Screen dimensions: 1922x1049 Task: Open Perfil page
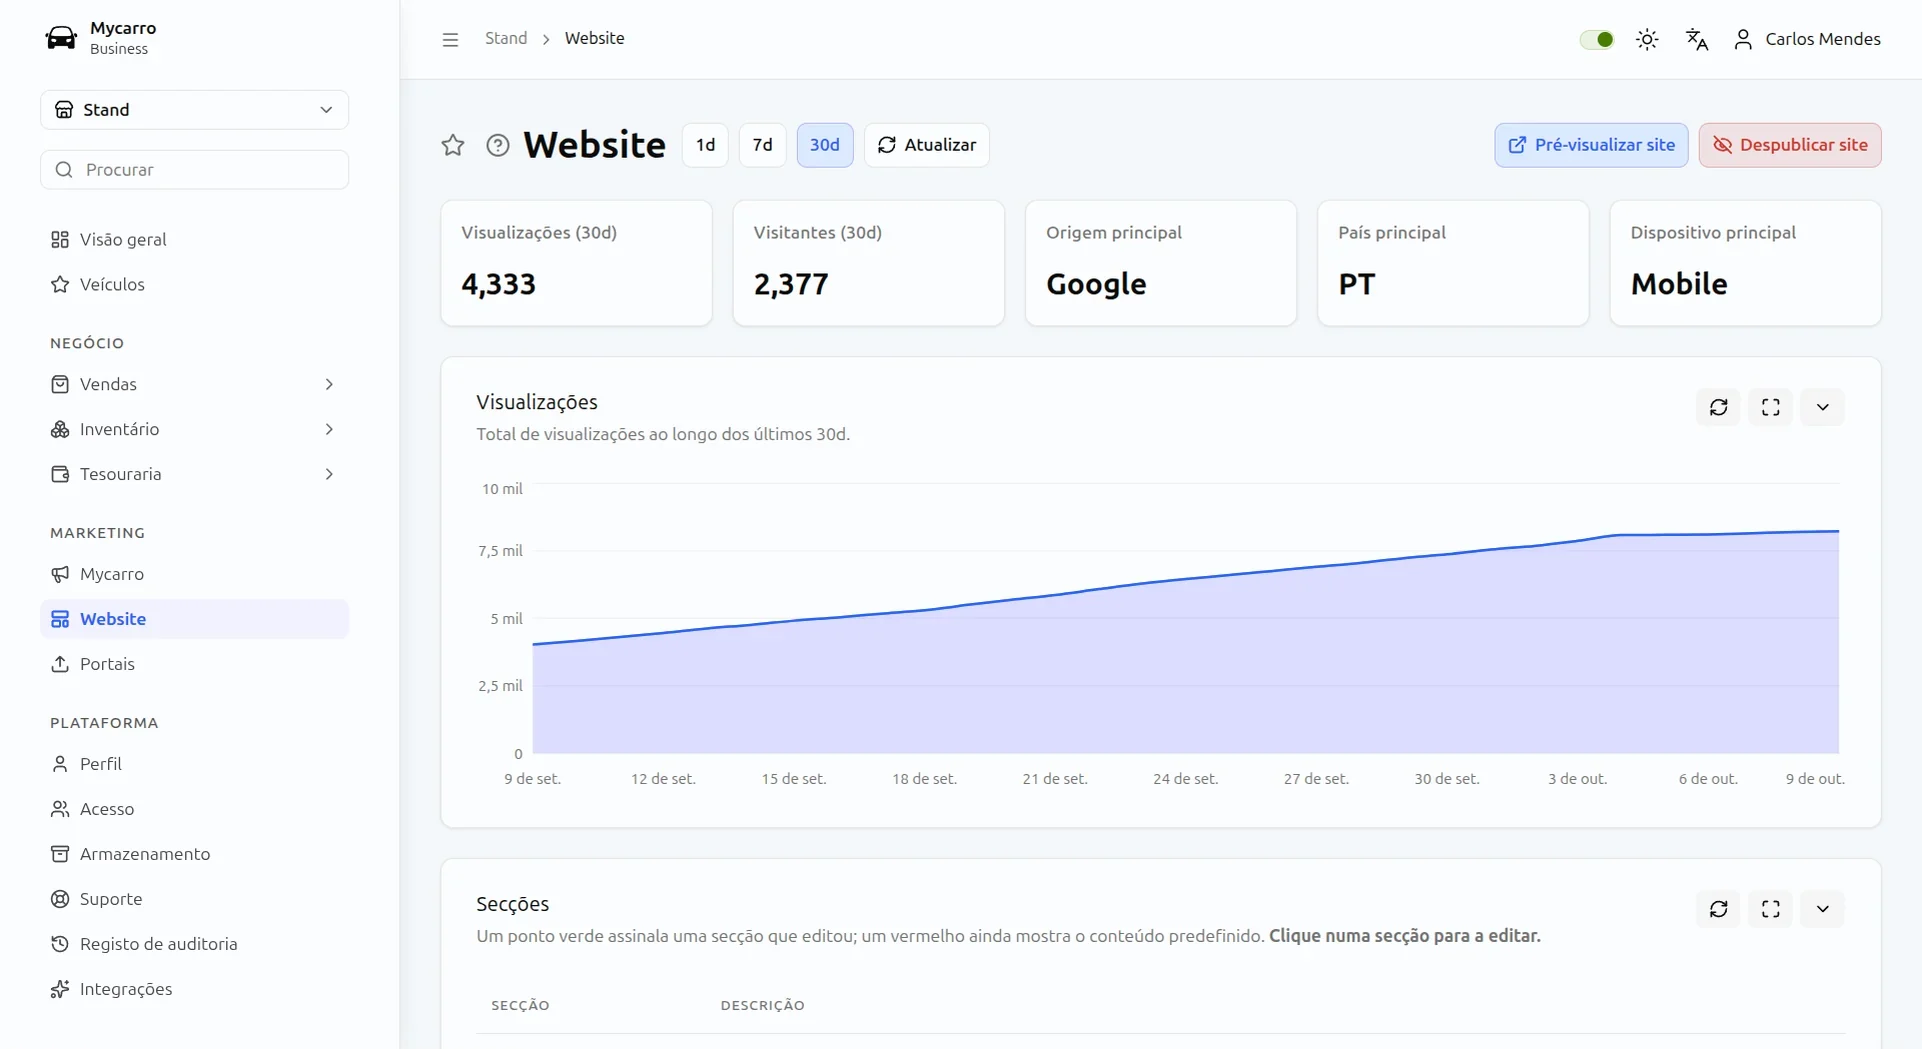click(195, 764)
